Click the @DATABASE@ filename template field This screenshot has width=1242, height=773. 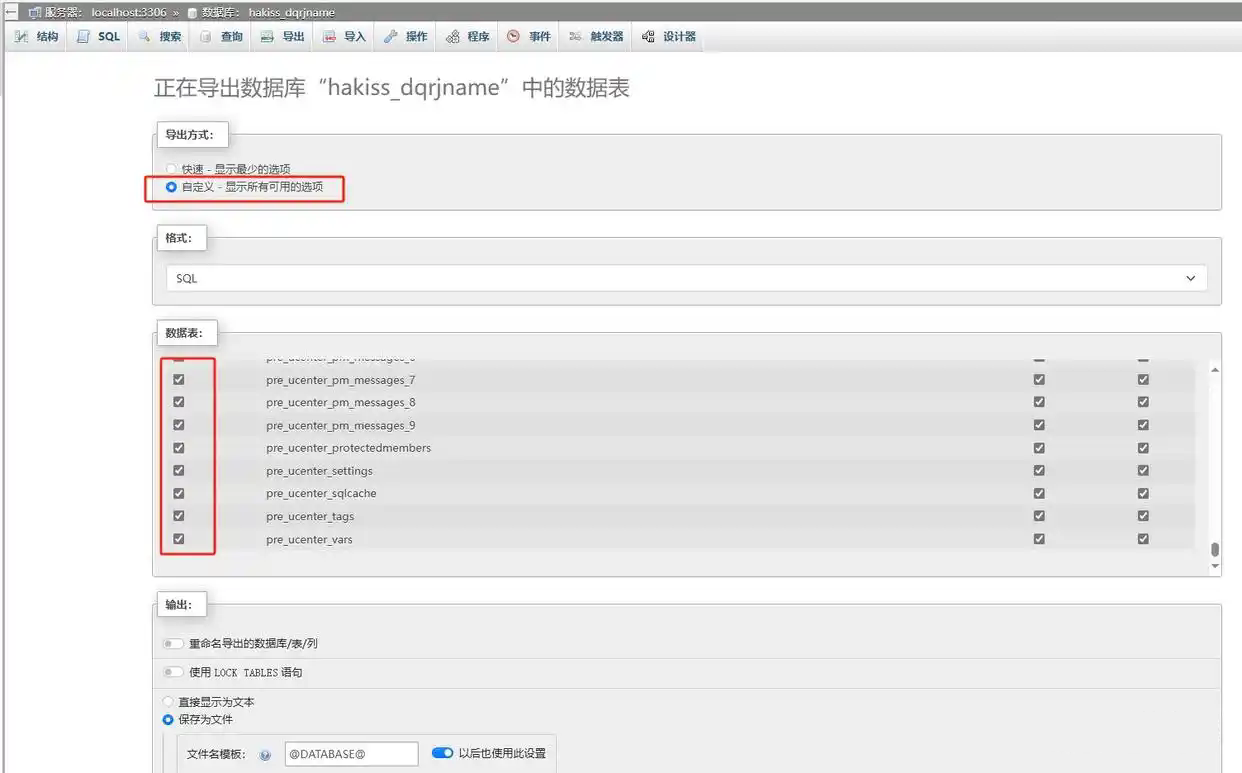click(x=349, y=754)
